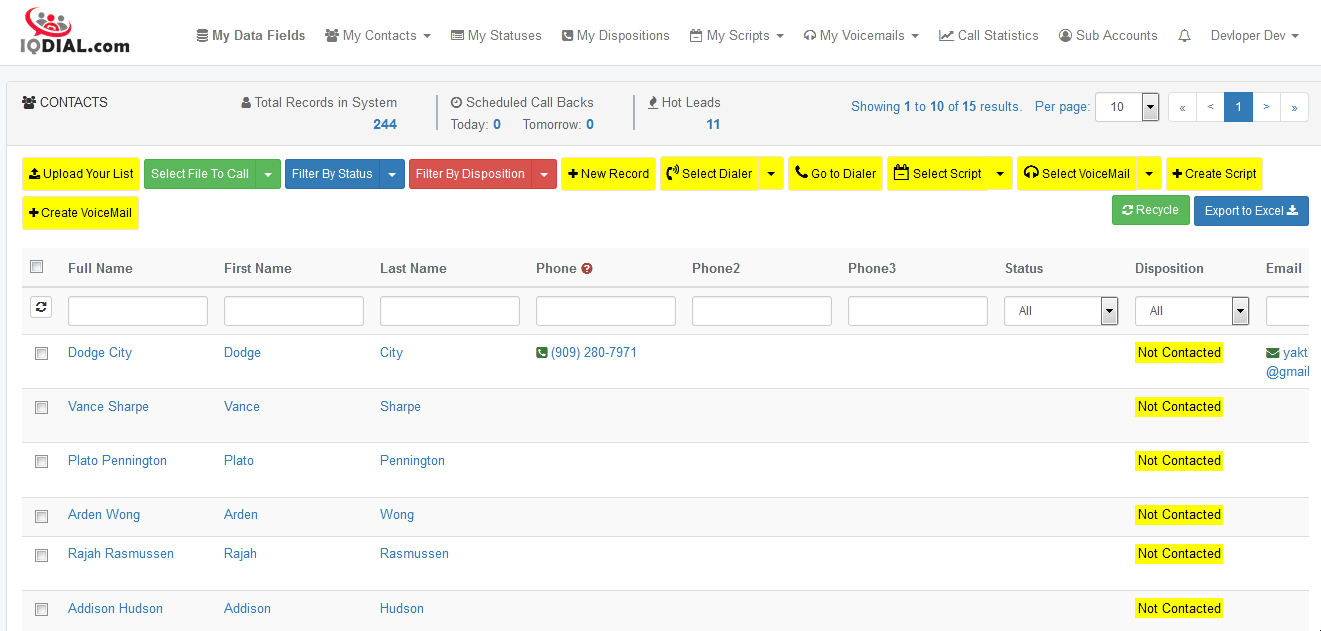This screenshot has width=1321, height=631.
Task: Click the Hot Leads count 11
Action: (713, 125)
